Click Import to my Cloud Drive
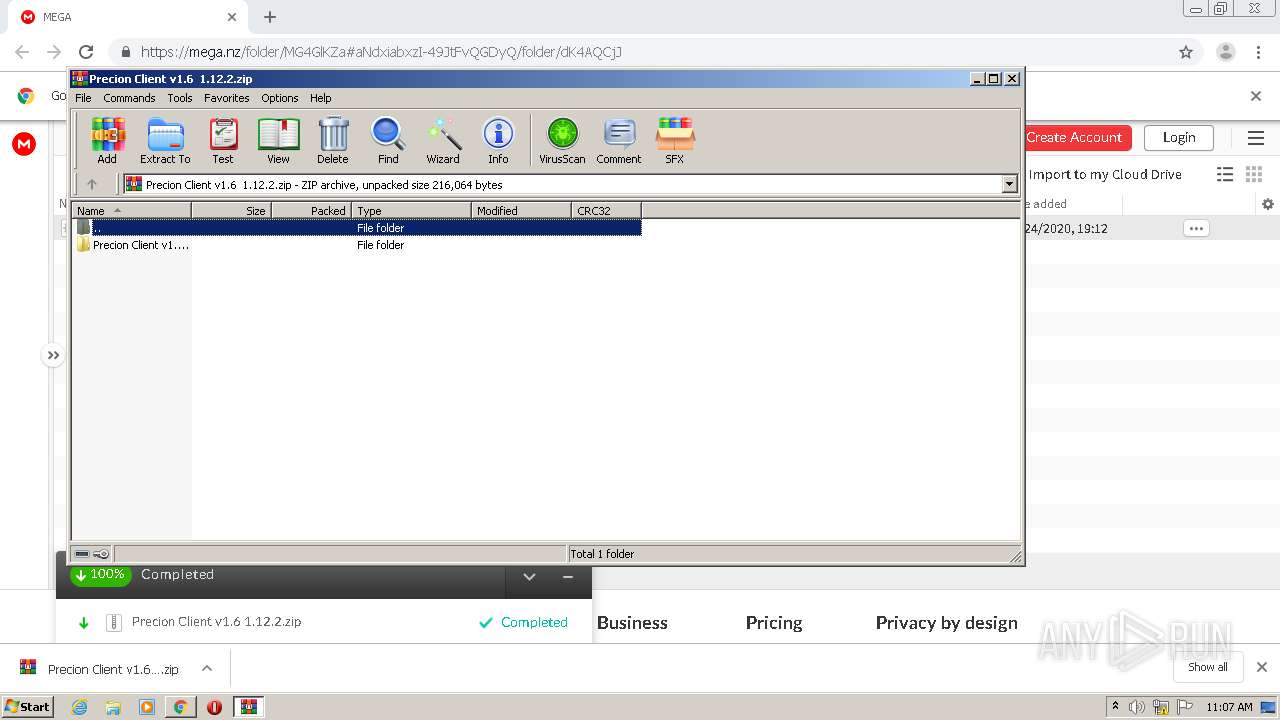The width and height of the screenshot is (1280, 720). [x=1105, y=174]
